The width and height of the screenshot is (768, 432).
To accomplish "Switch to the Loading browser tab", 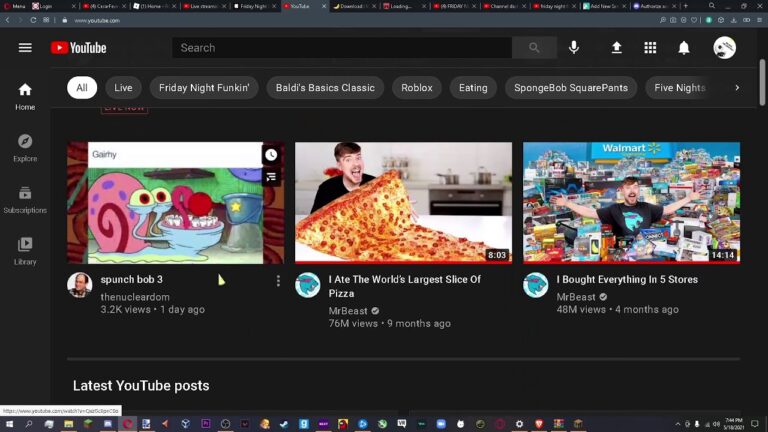I will pos(404,6).
